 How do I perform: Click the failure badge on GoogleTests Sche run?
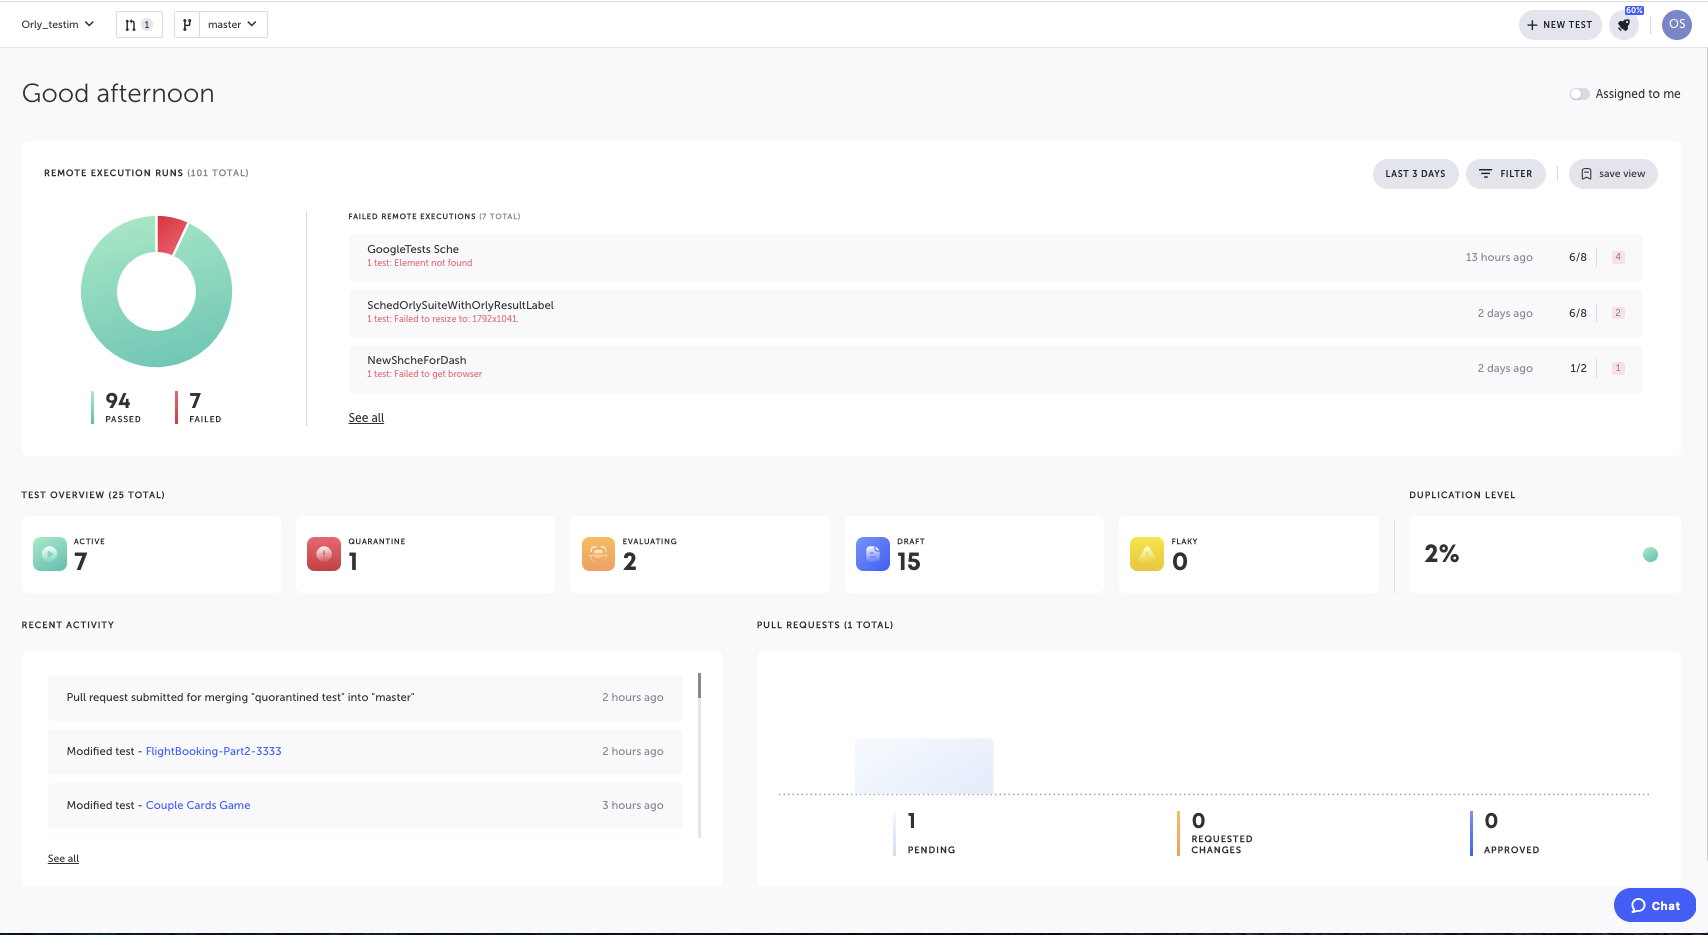click(1617, 257)
